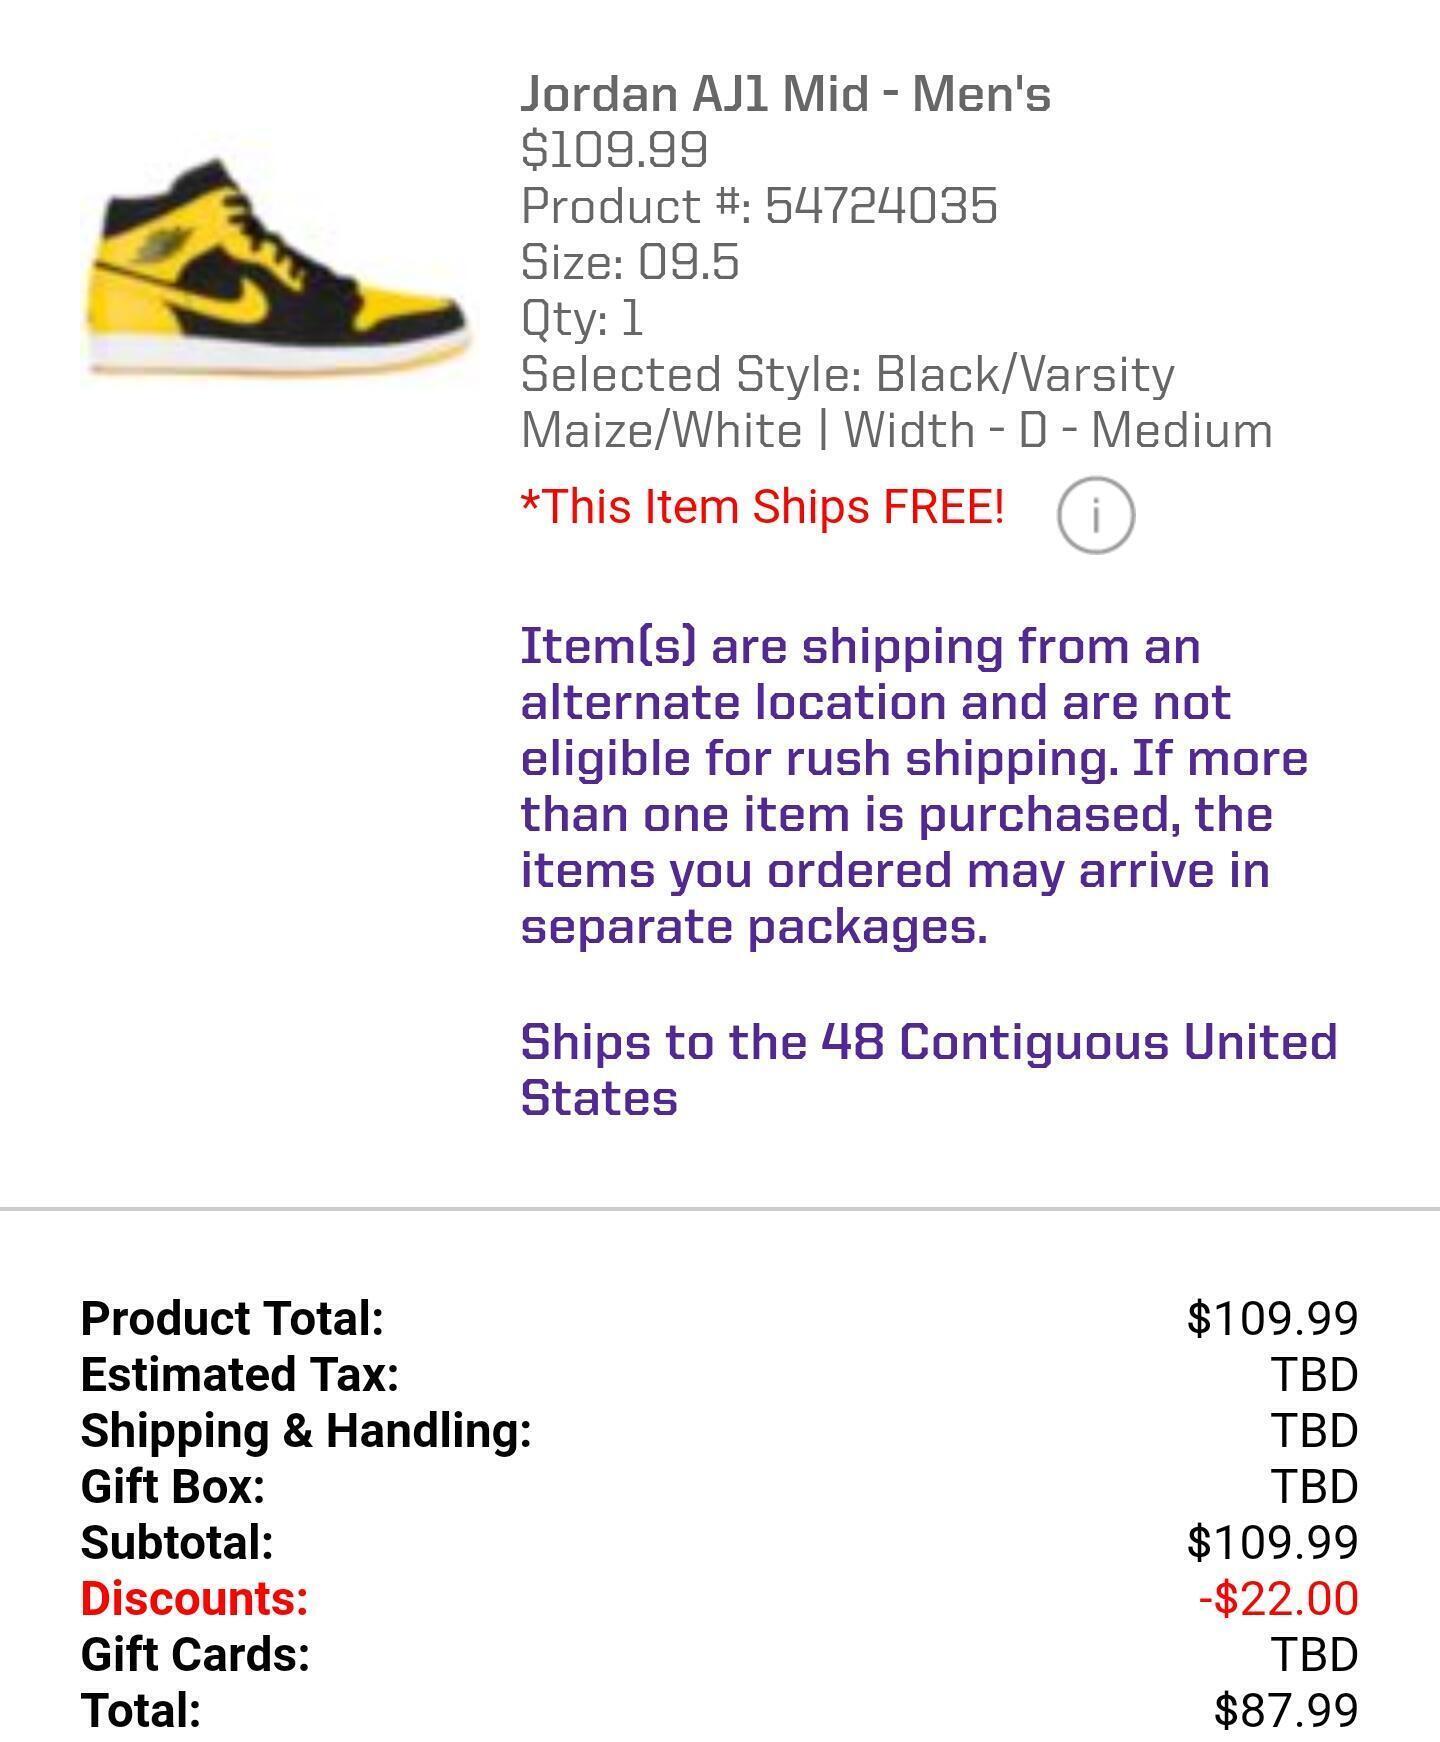Select the Product # 54724035 line
1440x1742 pixels.
tap(759, 206)
